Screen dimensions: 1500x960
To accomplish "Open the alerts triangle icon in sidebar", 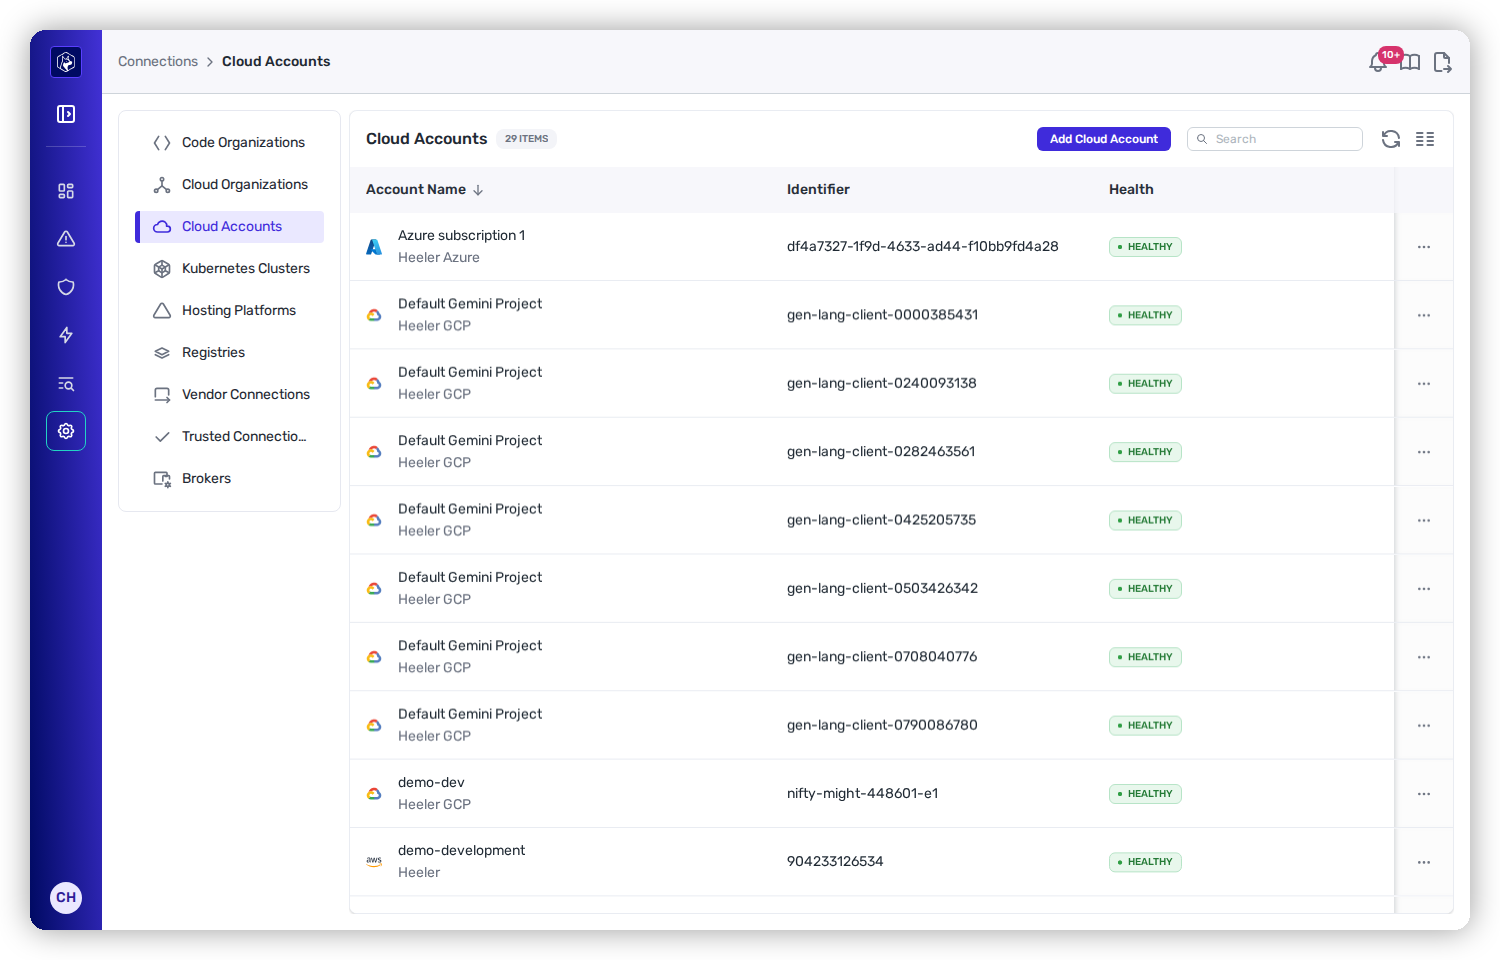I will coord(66,239).
